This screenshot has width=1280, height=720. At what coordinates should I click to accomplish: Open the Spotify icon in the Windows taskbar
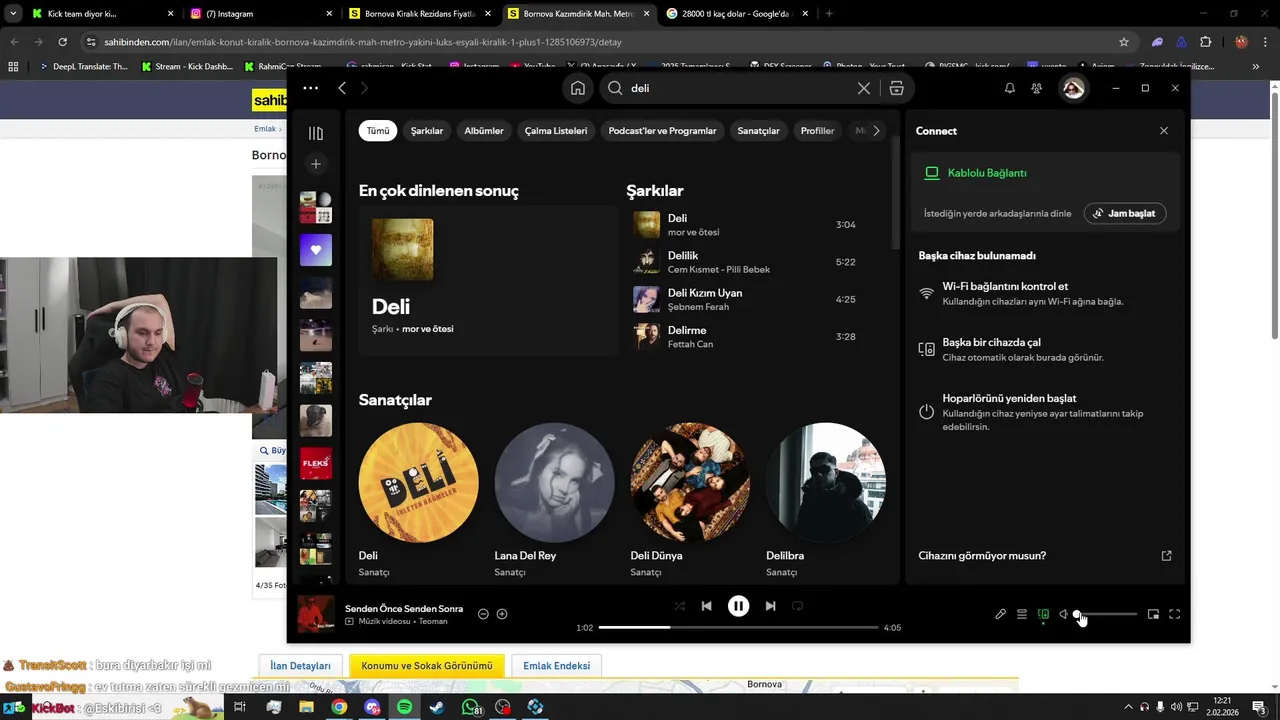coord(404,707)
